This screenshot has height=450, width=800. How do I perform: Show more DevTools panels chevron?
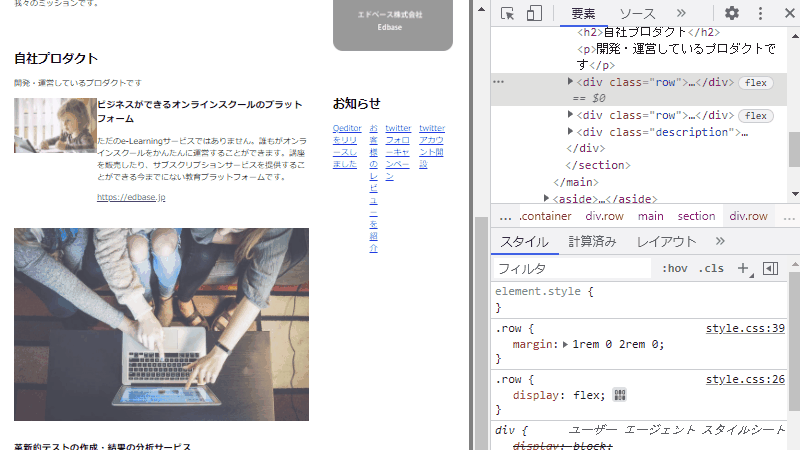click(x=681, y=13)
